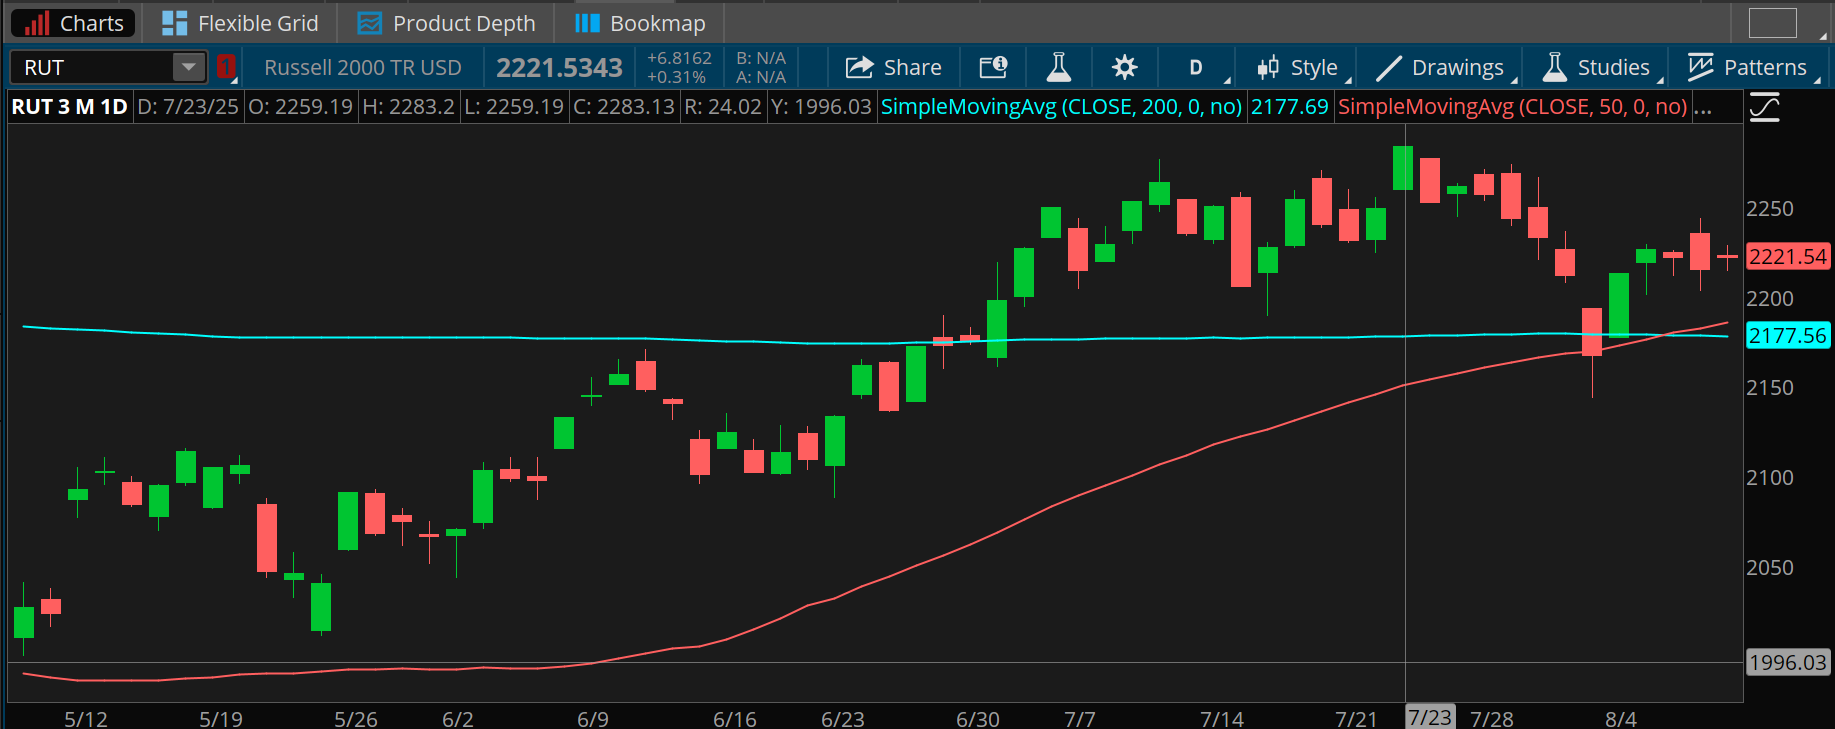Click the candlestick Style icon
Screen dimensions: 1835x729
(x=1268, y=67)
